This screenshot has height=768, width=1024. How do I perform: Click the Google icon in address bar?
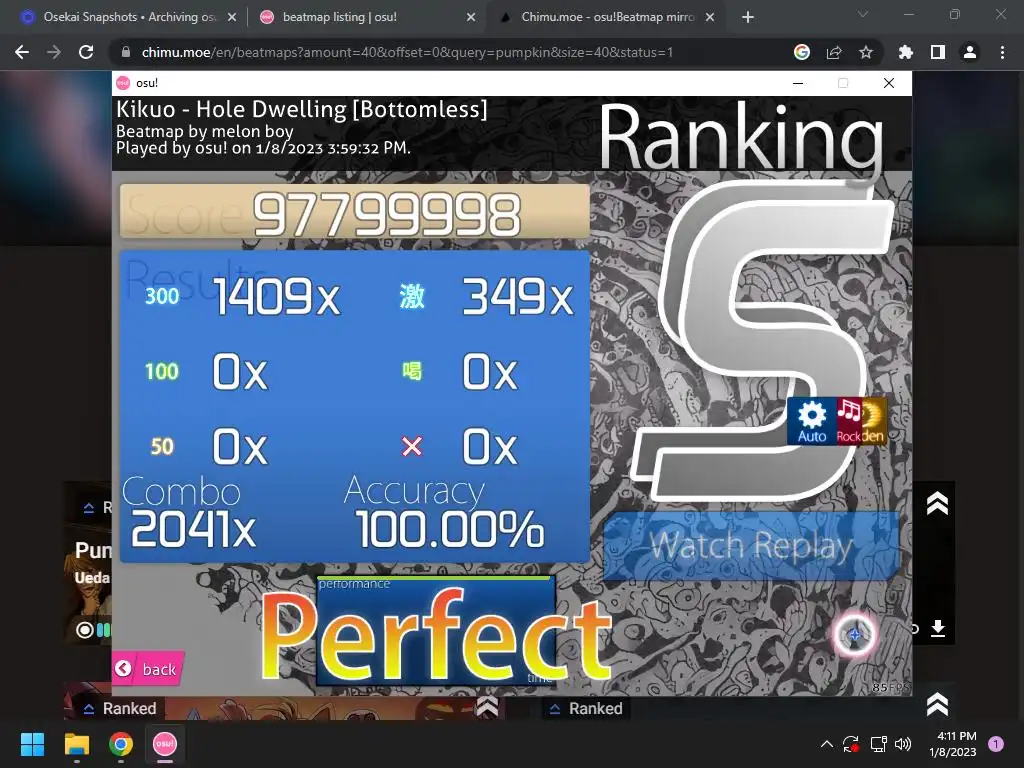click(x=802, y=52)
